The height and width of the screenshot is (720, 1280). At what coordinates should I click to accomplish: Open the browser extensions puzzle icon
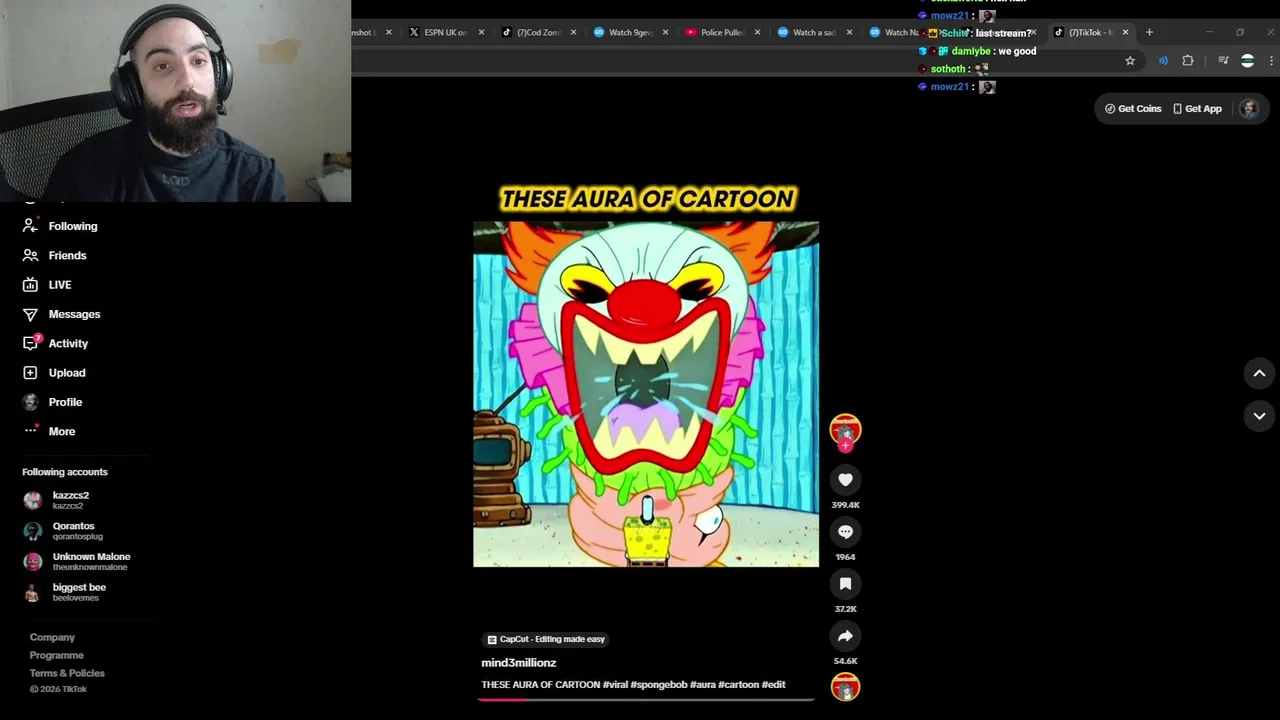pos(1188,61)
